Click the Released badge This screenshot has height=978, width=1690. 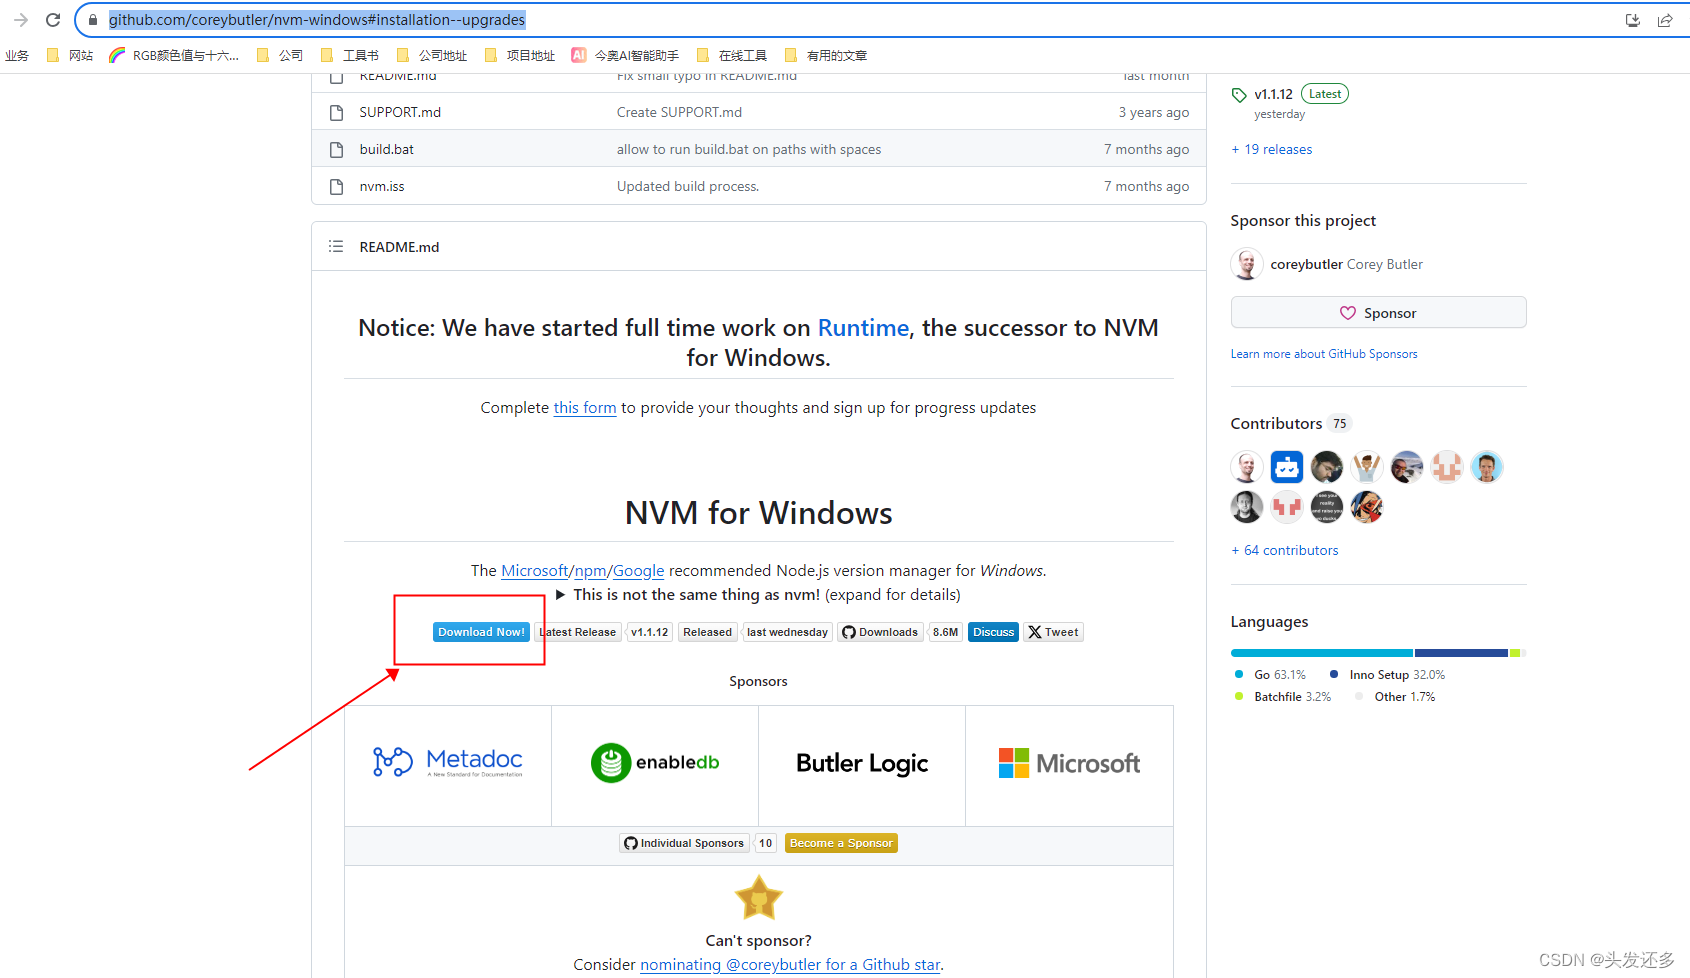708,632
